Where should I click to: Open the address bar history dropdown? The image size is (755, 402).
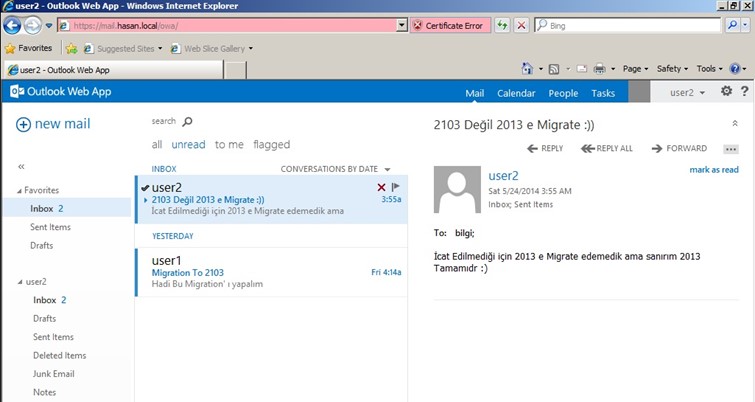click(402, 26)
